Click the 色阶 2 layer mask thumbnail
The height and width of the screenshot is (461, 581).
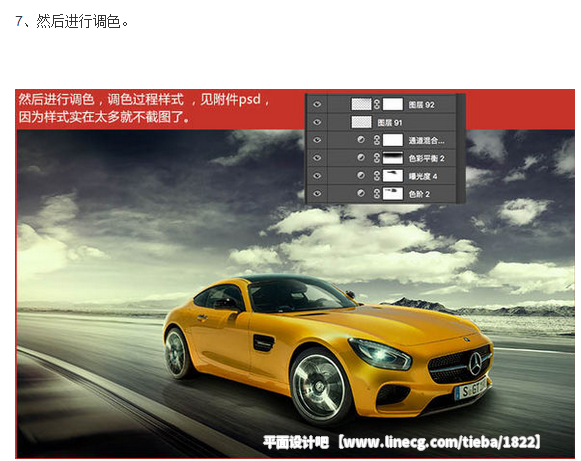pyautogui.click(x=393, y=193)
